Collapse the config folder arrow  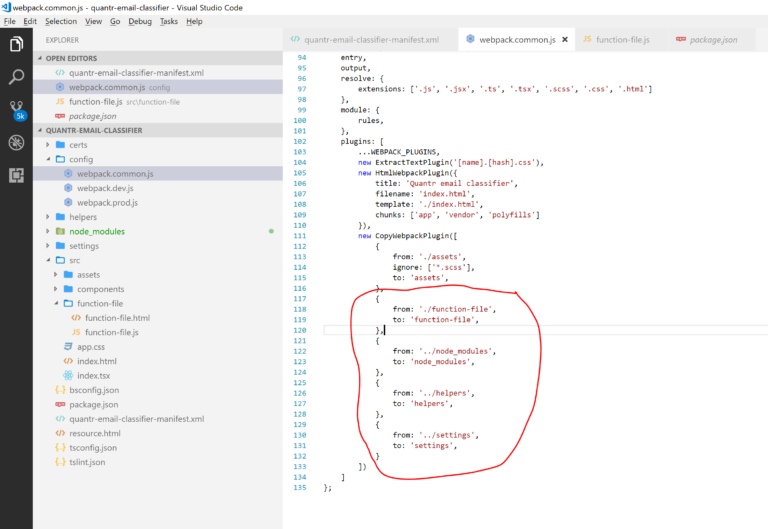pos(48,159)
